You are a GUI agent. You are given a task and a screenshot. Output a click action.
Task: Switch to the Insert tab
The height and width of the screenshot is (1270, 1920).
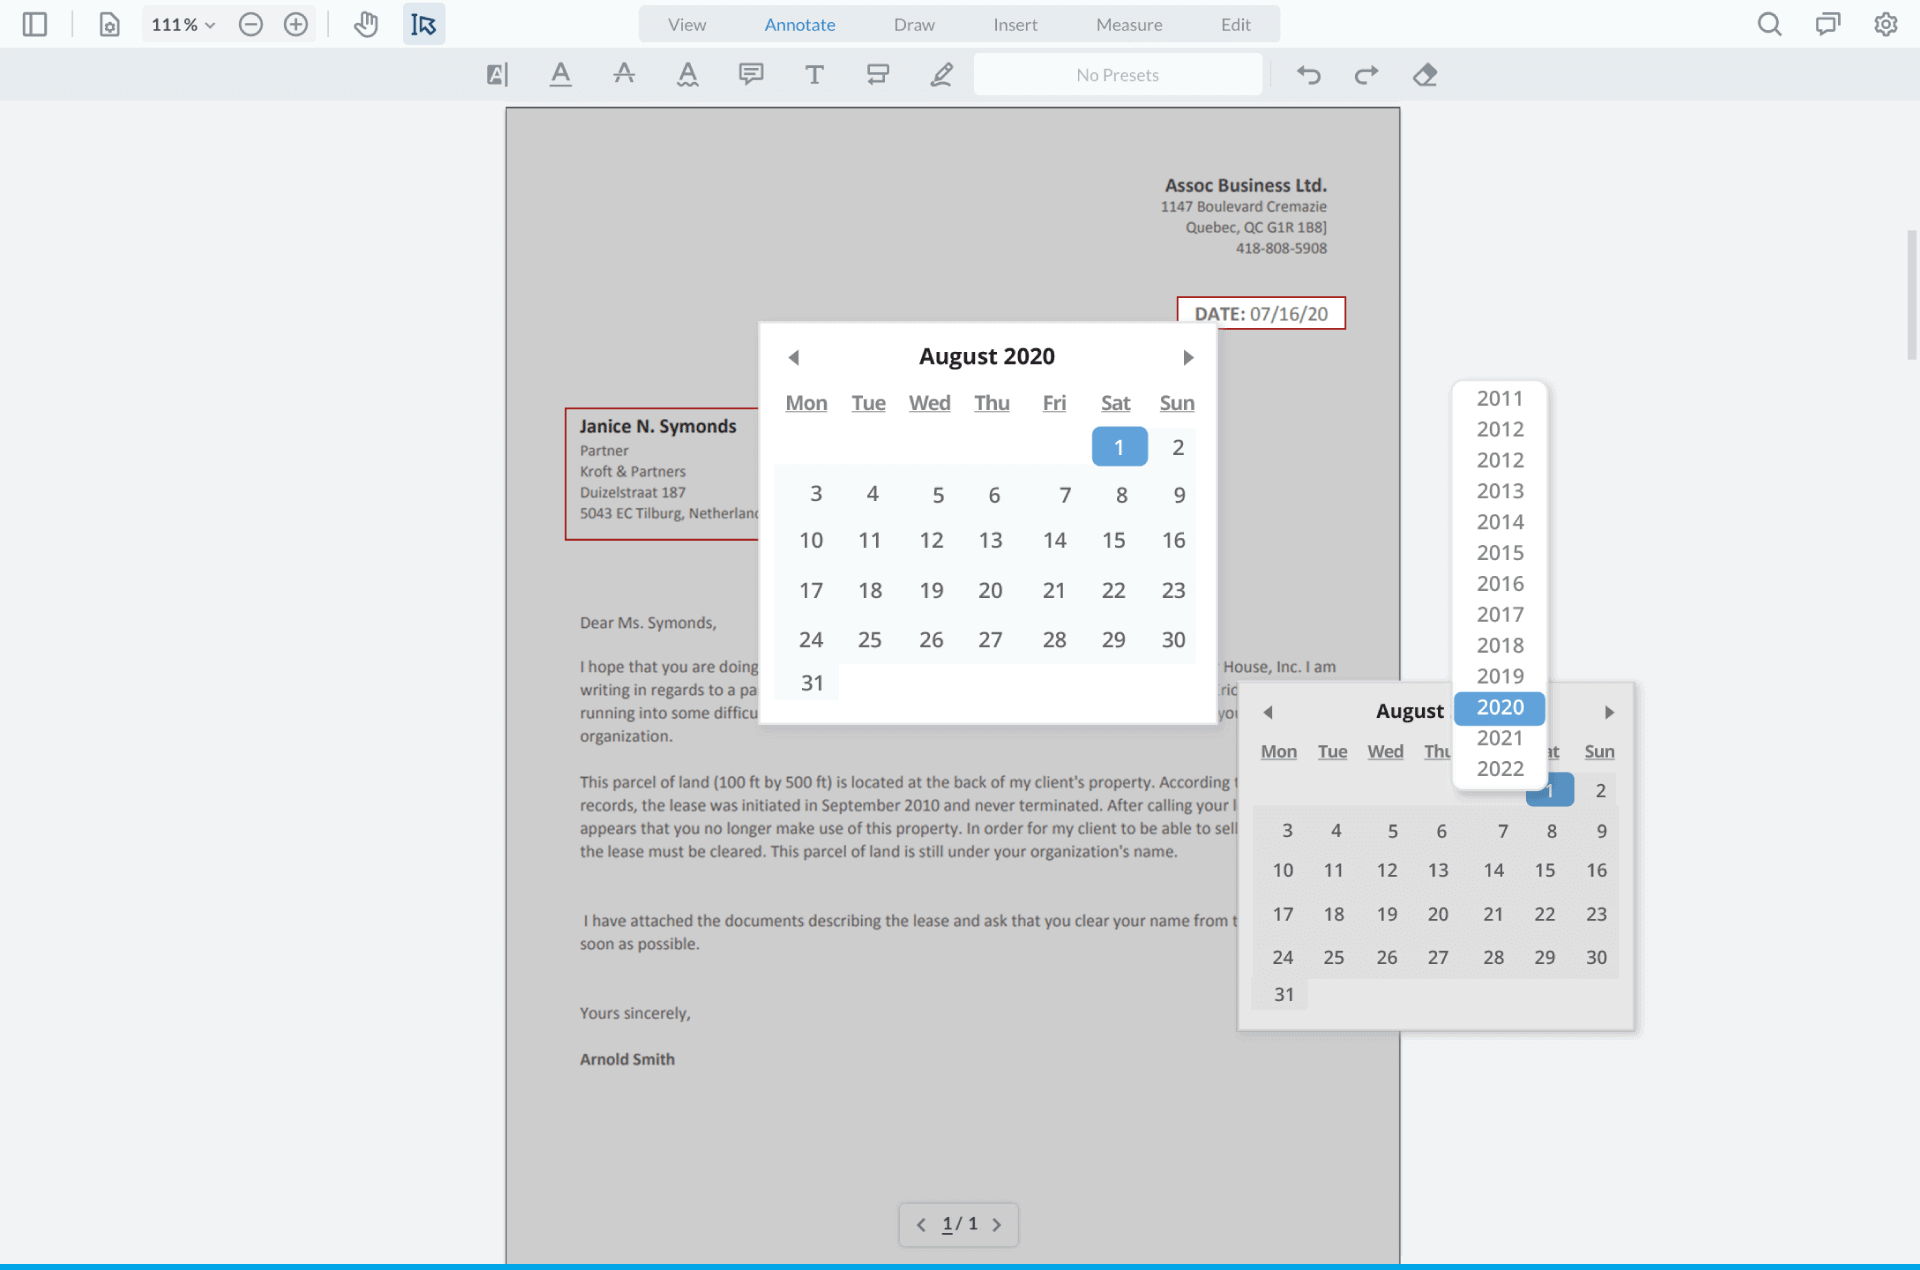click(x=1015, y=24)
